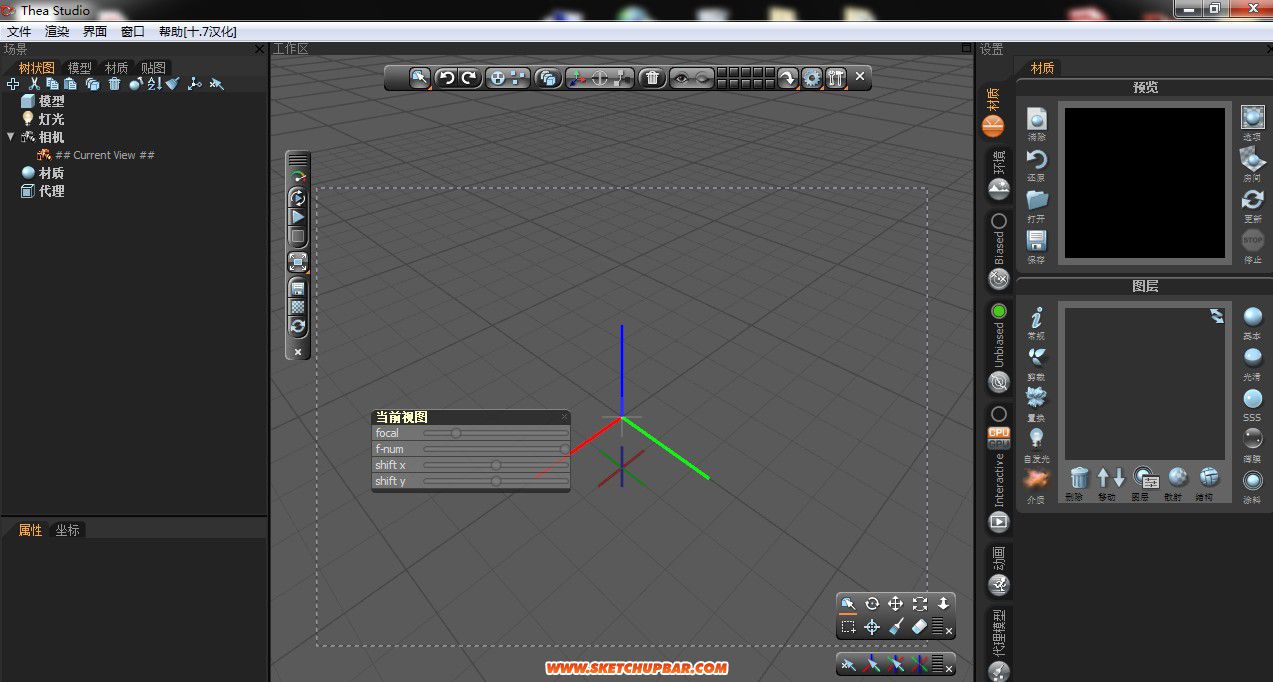Collapse the 相机 camera tree node
Image resolution: width=1273 pixels, height=682 pixels.
(x=10, y=137)
